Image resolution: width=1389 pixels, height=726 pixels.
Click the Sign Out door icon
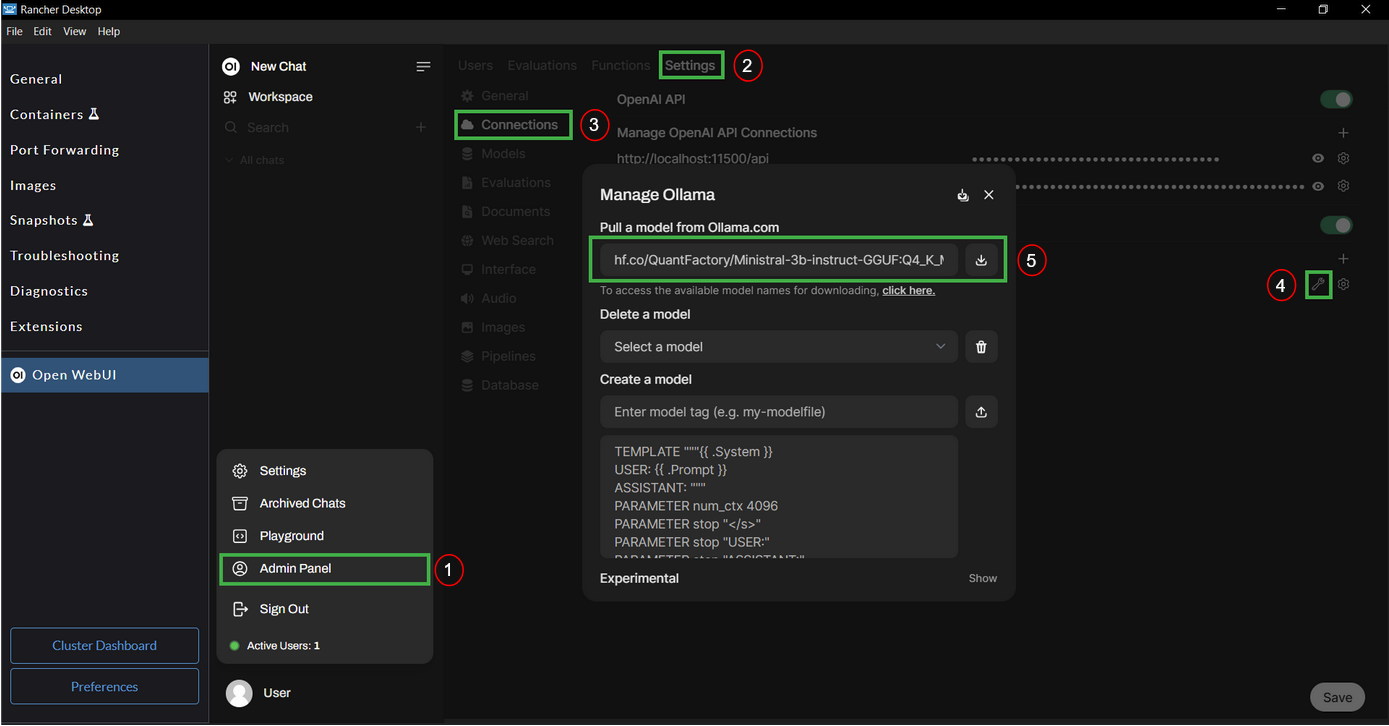tap(240, 609)
